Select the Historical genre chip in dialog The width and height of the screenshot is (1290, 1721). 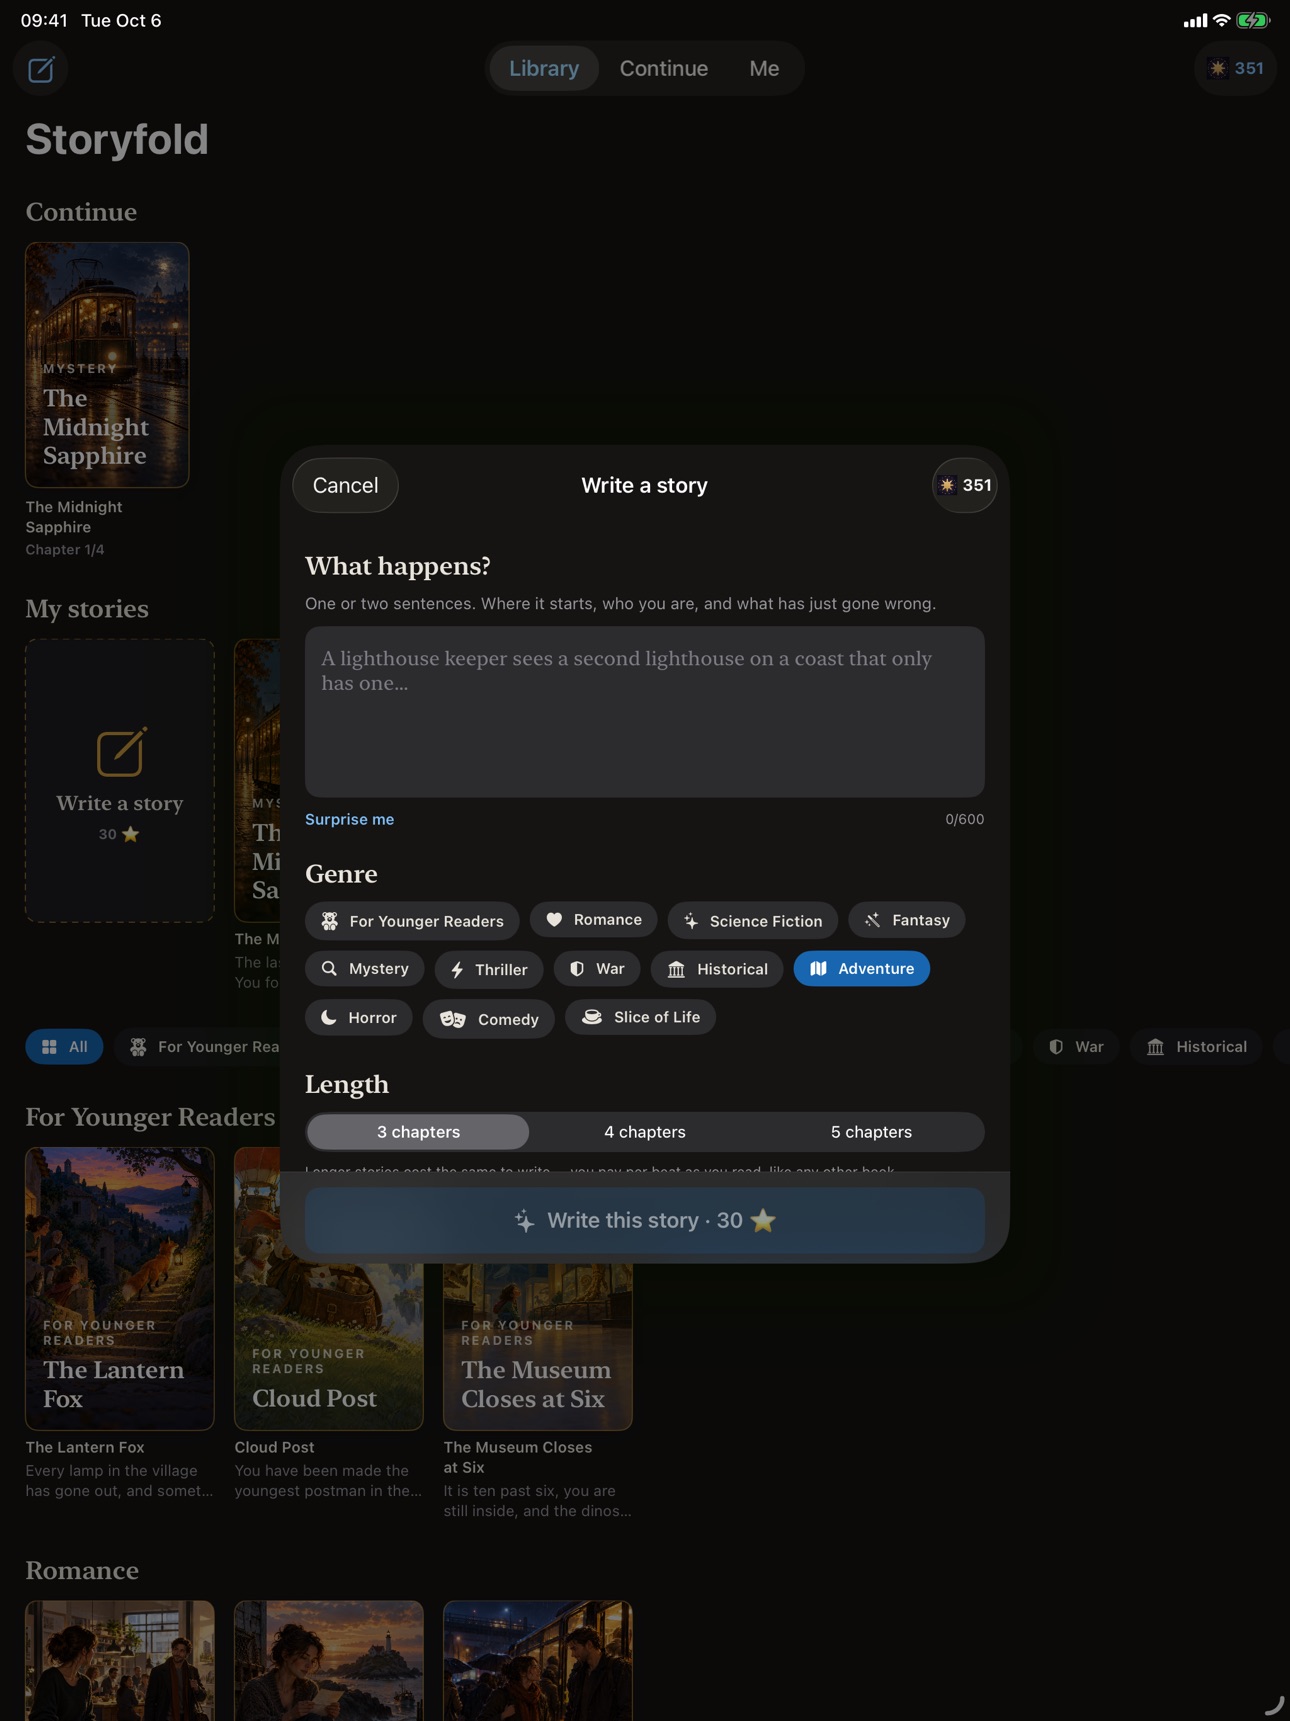coord(717,969)
